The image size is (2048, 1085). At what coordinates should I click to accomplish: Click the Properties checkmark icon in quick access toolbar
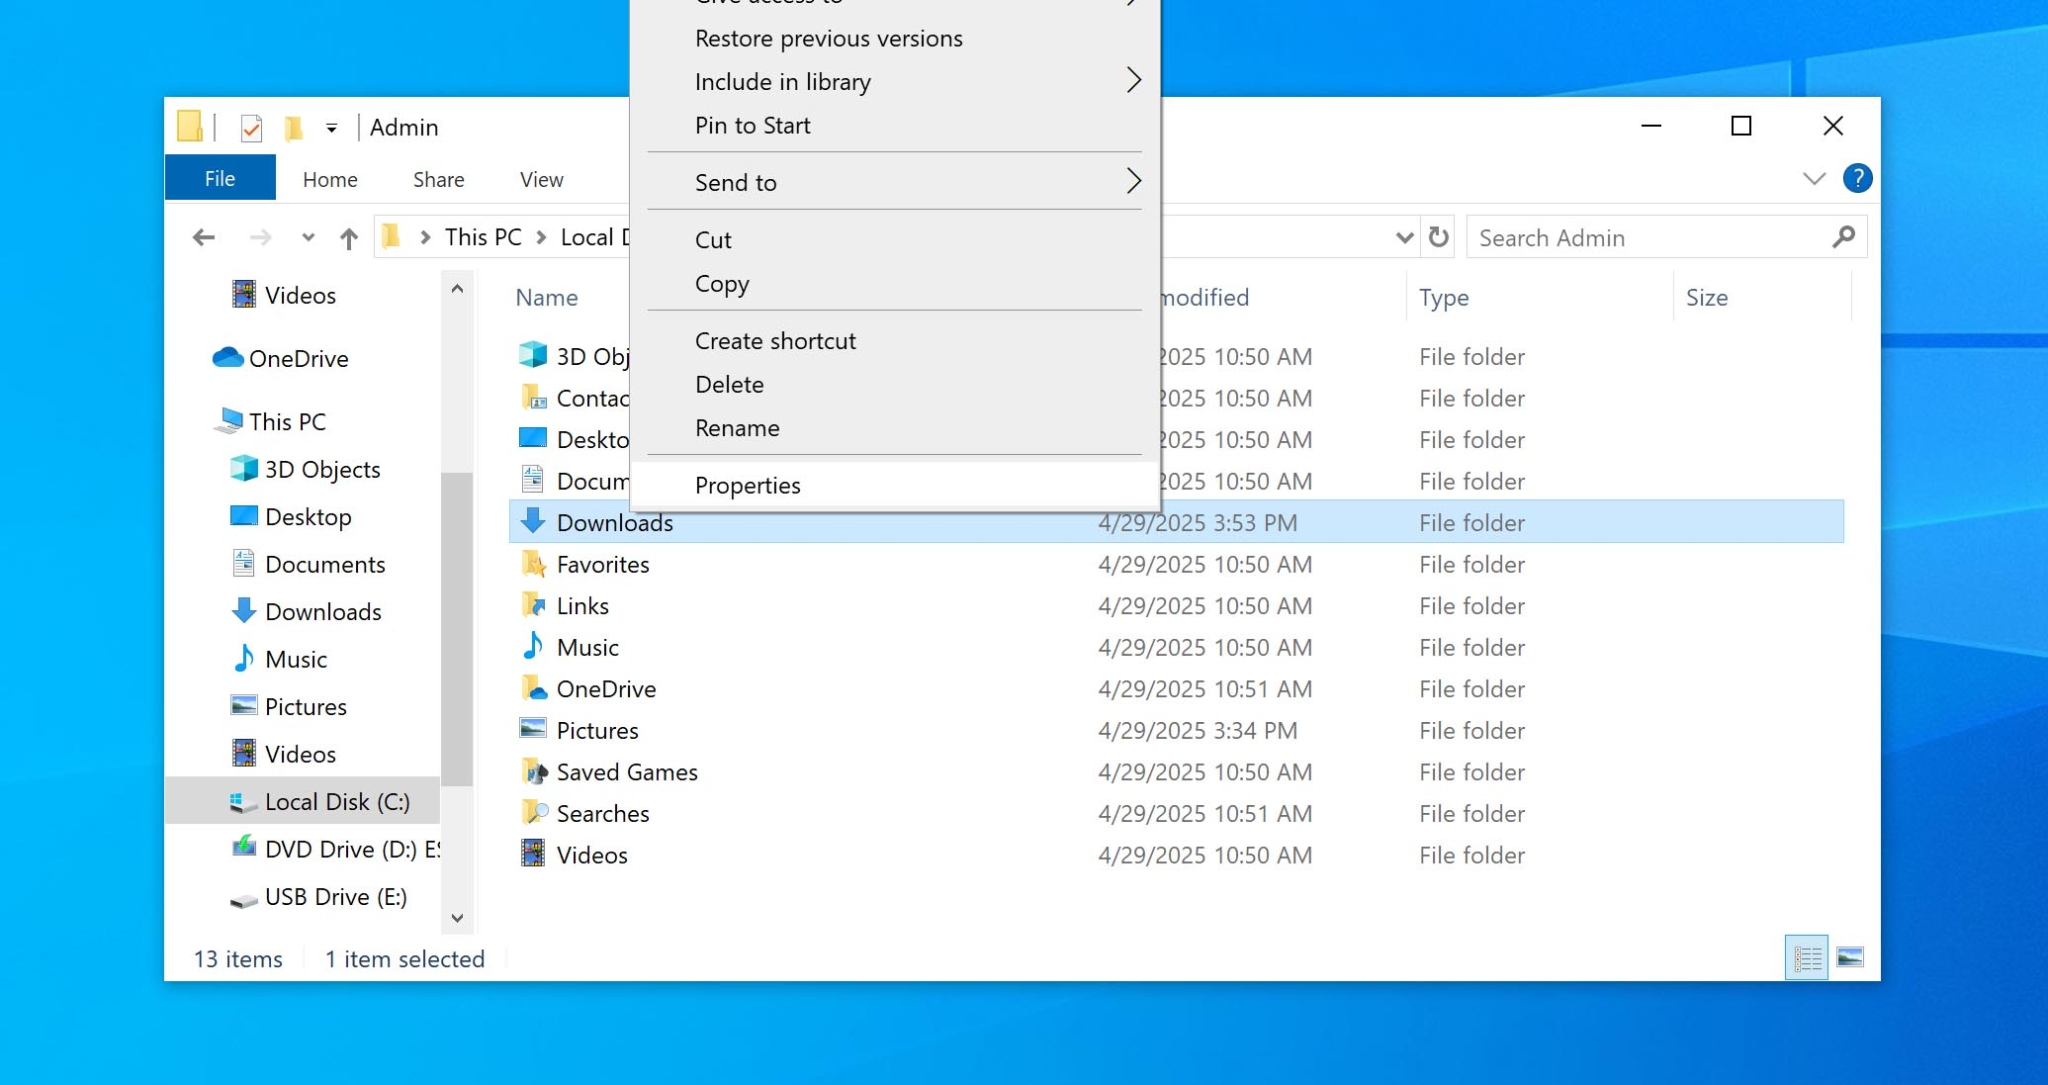(x=250, y=127)
